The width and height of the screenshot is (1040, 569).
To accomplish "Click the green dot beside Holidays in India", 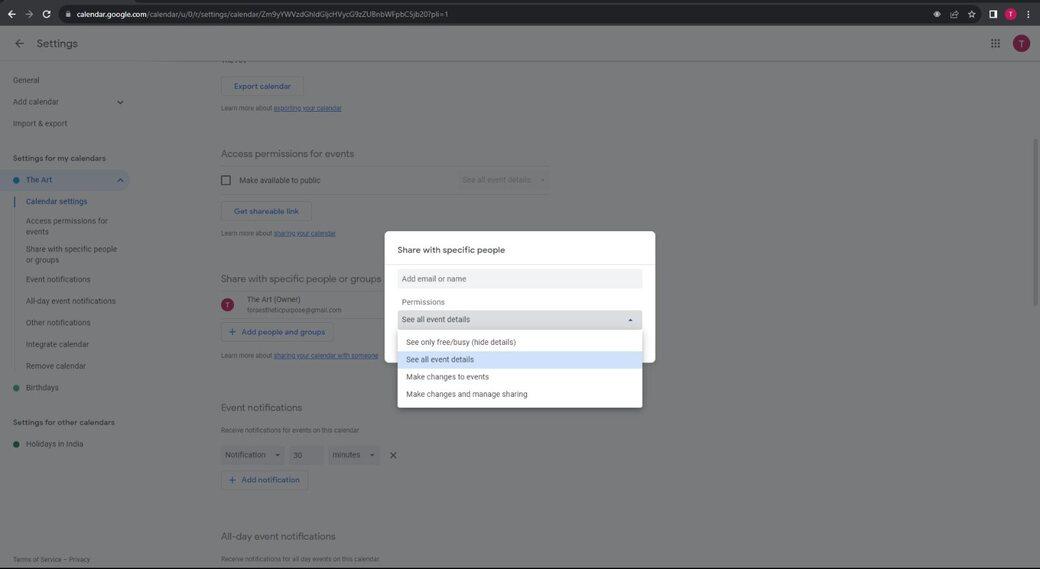I will point(16,444).
